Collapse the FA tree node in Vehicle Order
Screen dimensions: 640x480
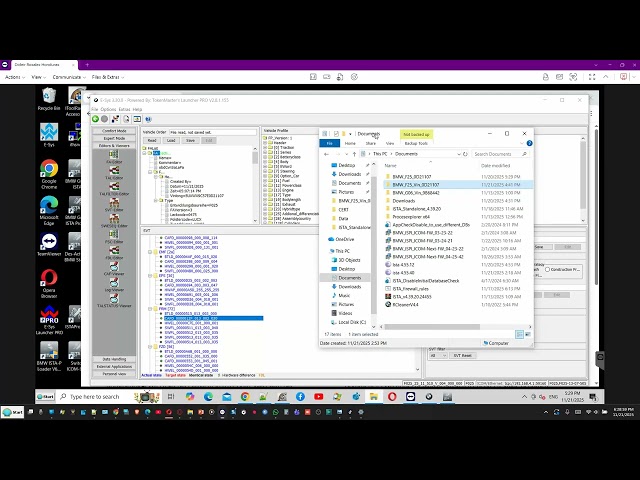pos(144,153)
